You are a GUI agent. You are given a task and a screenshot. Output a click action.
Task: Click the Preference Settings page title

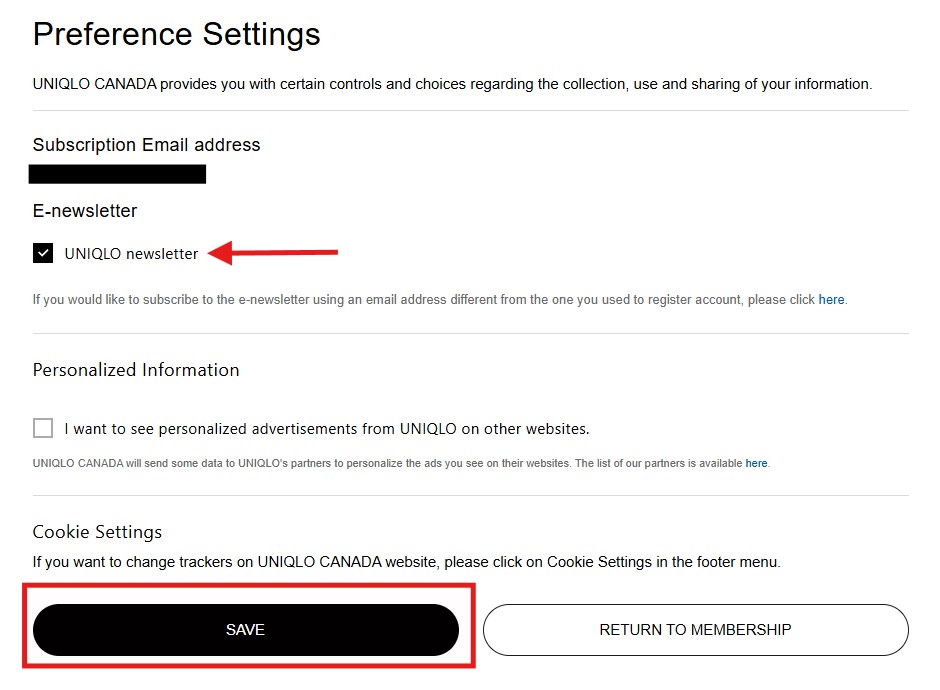(x=176, y=34)
